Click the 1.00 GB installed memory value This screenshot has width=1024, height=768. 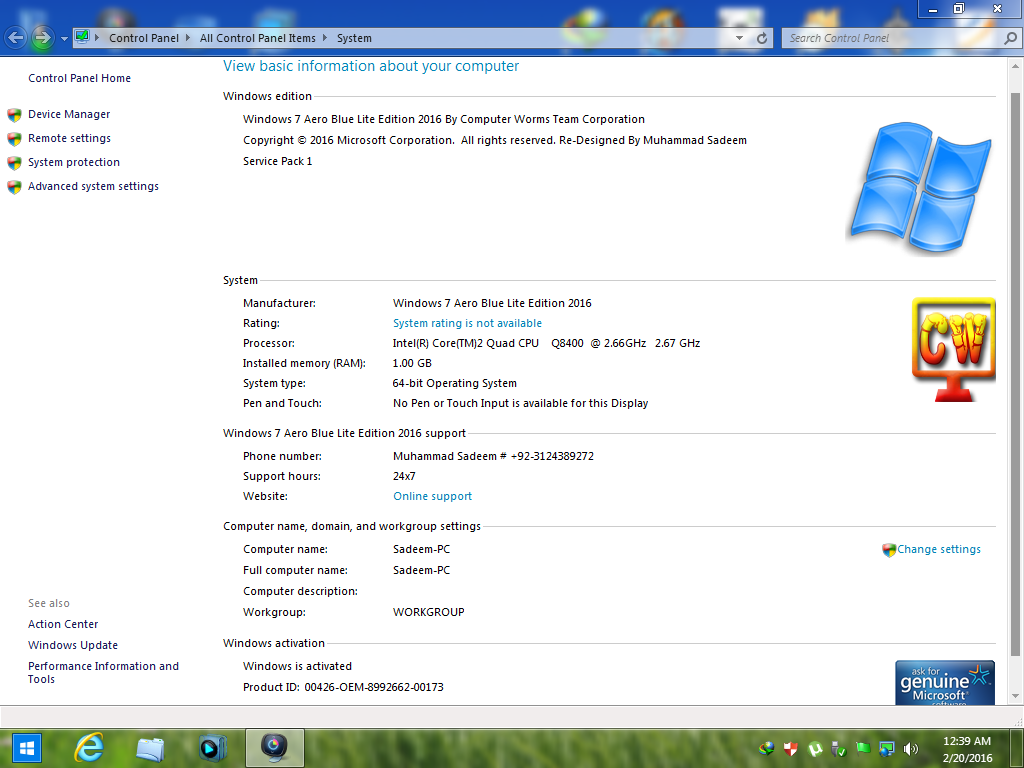click(412, 363)
